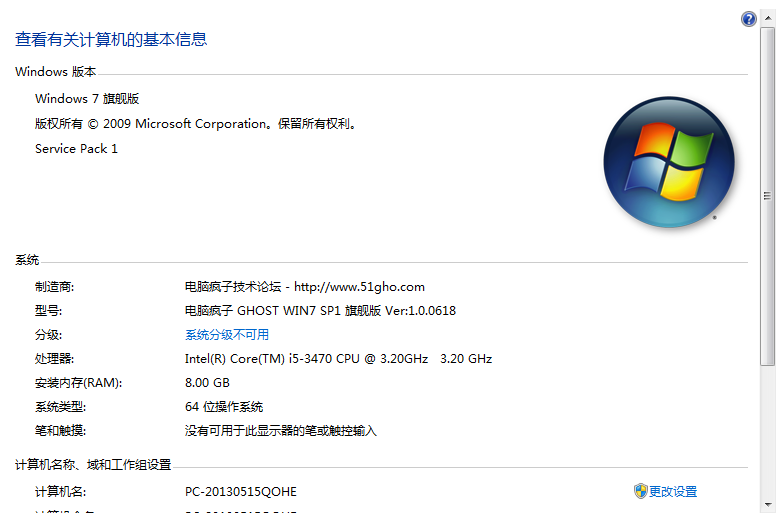This screenshot has height=518, width=776.
Task: Select pen and touch value 没有可用于此显示器的笔或触控输入
Action: click(x=281, y=431)
